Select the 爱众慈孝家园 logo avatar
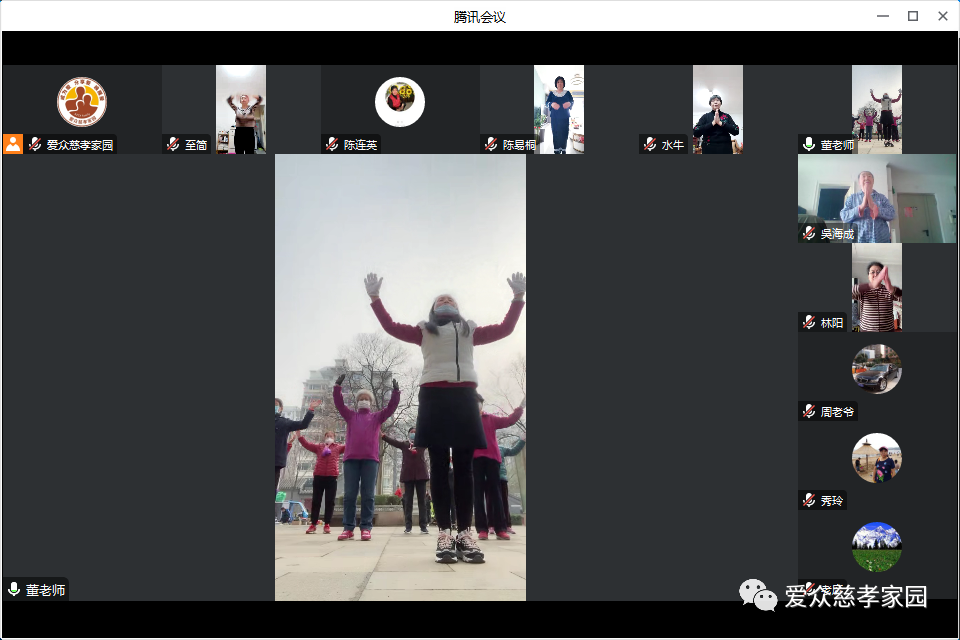Screen dimensions: 960x640 [x=82, y=102]
